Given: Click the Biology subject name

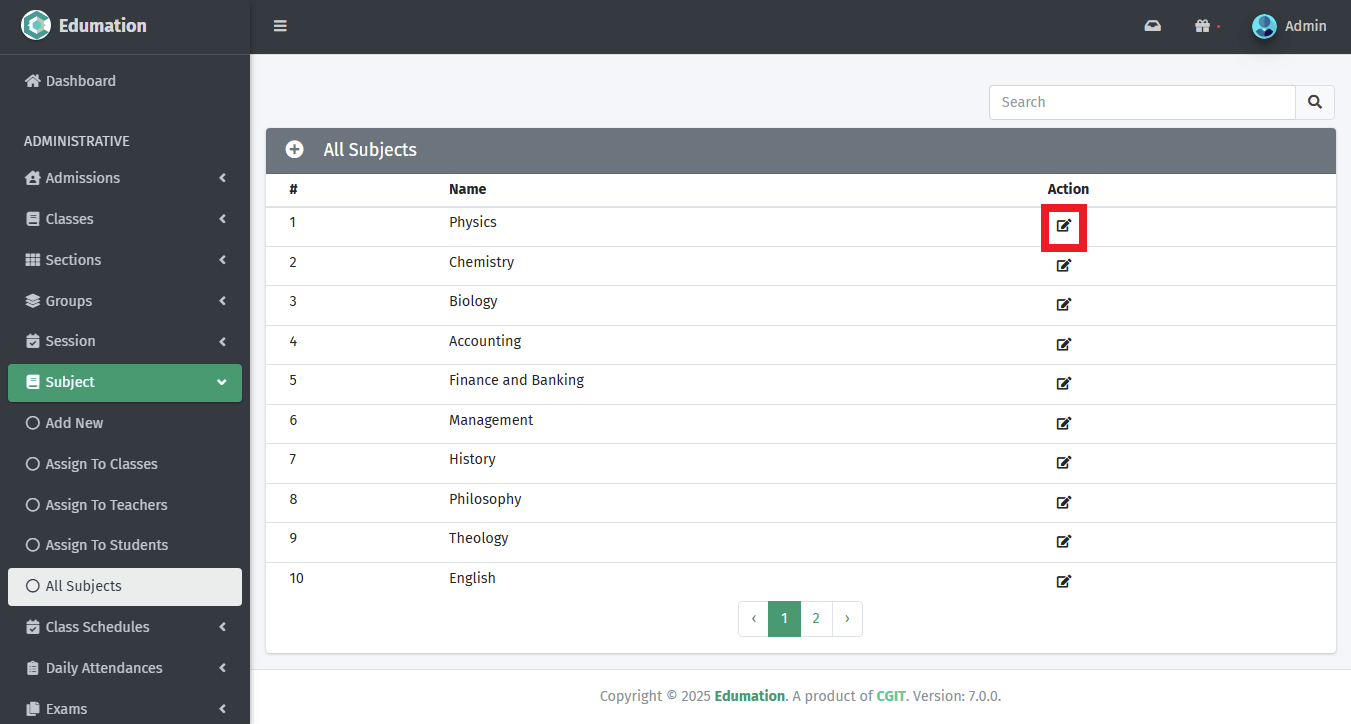Looking at the screenshot, I should pyautogui.click(x=473, y=301).
